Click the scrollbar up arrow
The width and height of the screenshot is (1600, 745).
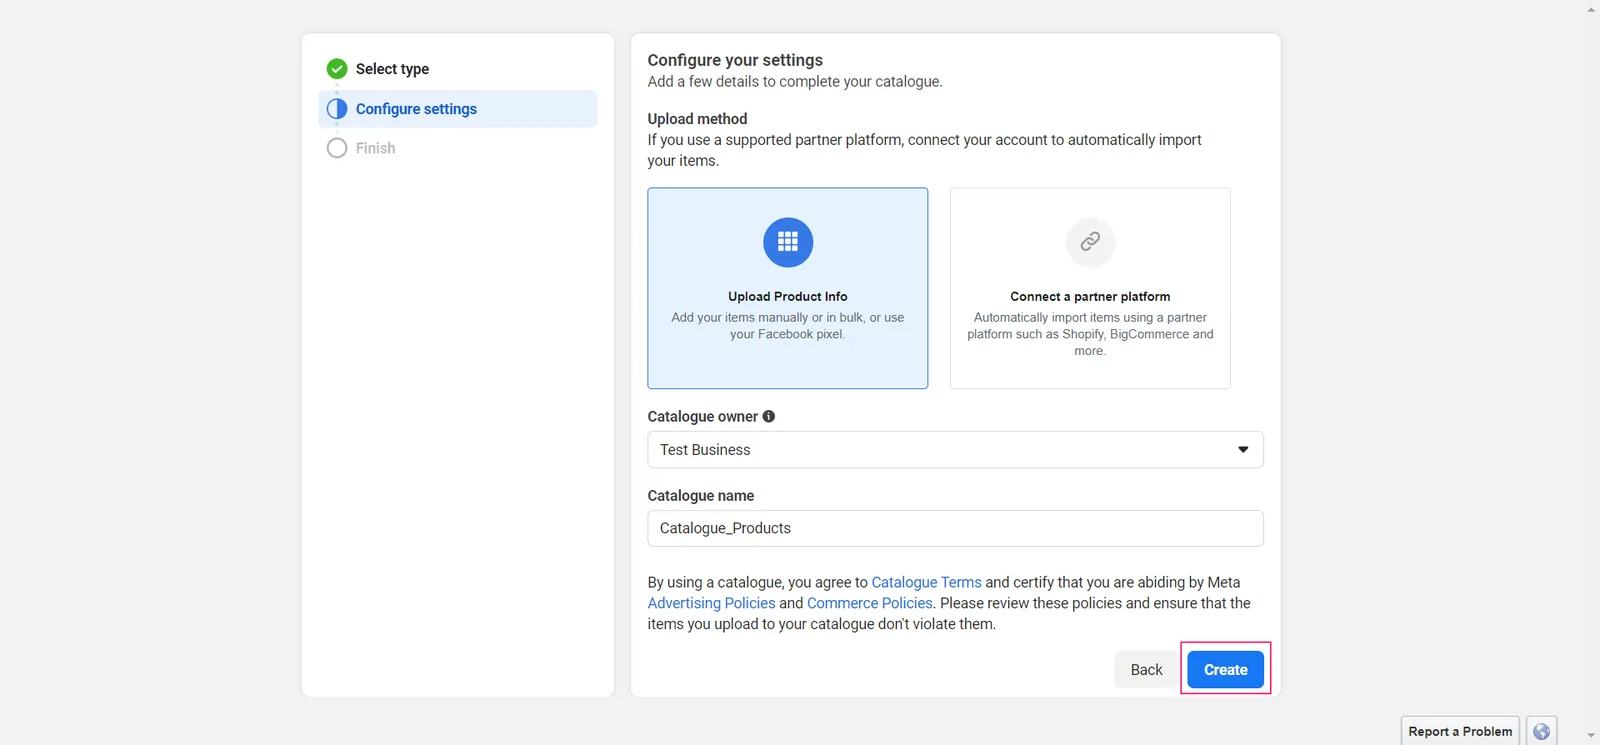click(1591, 9)
